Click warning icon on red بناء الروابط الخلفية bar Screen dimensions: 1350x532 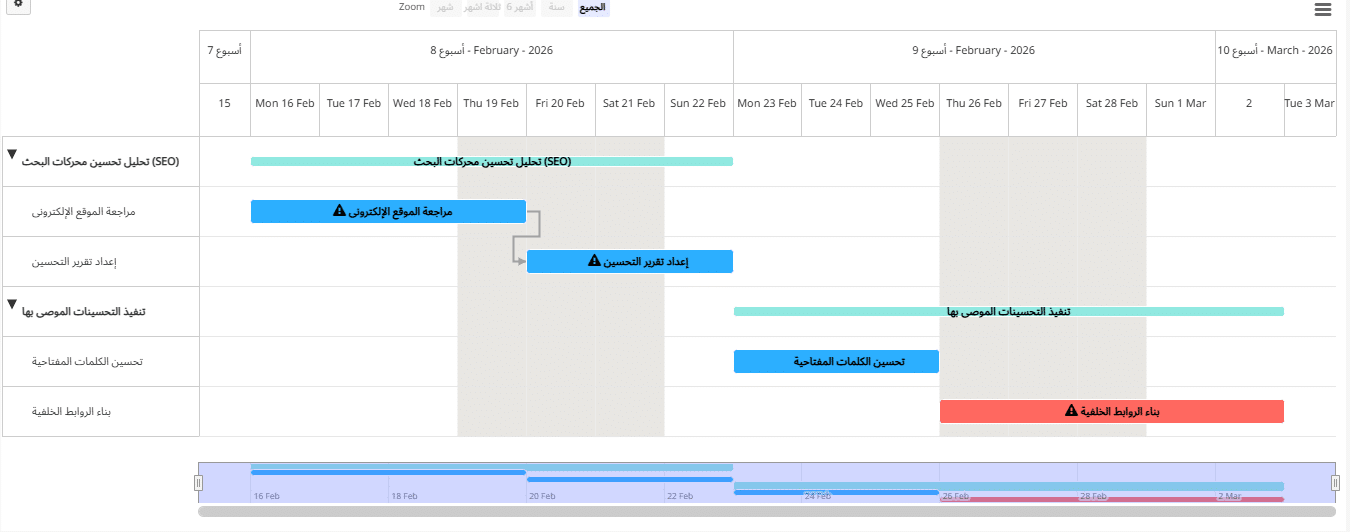coord(1071,411)
